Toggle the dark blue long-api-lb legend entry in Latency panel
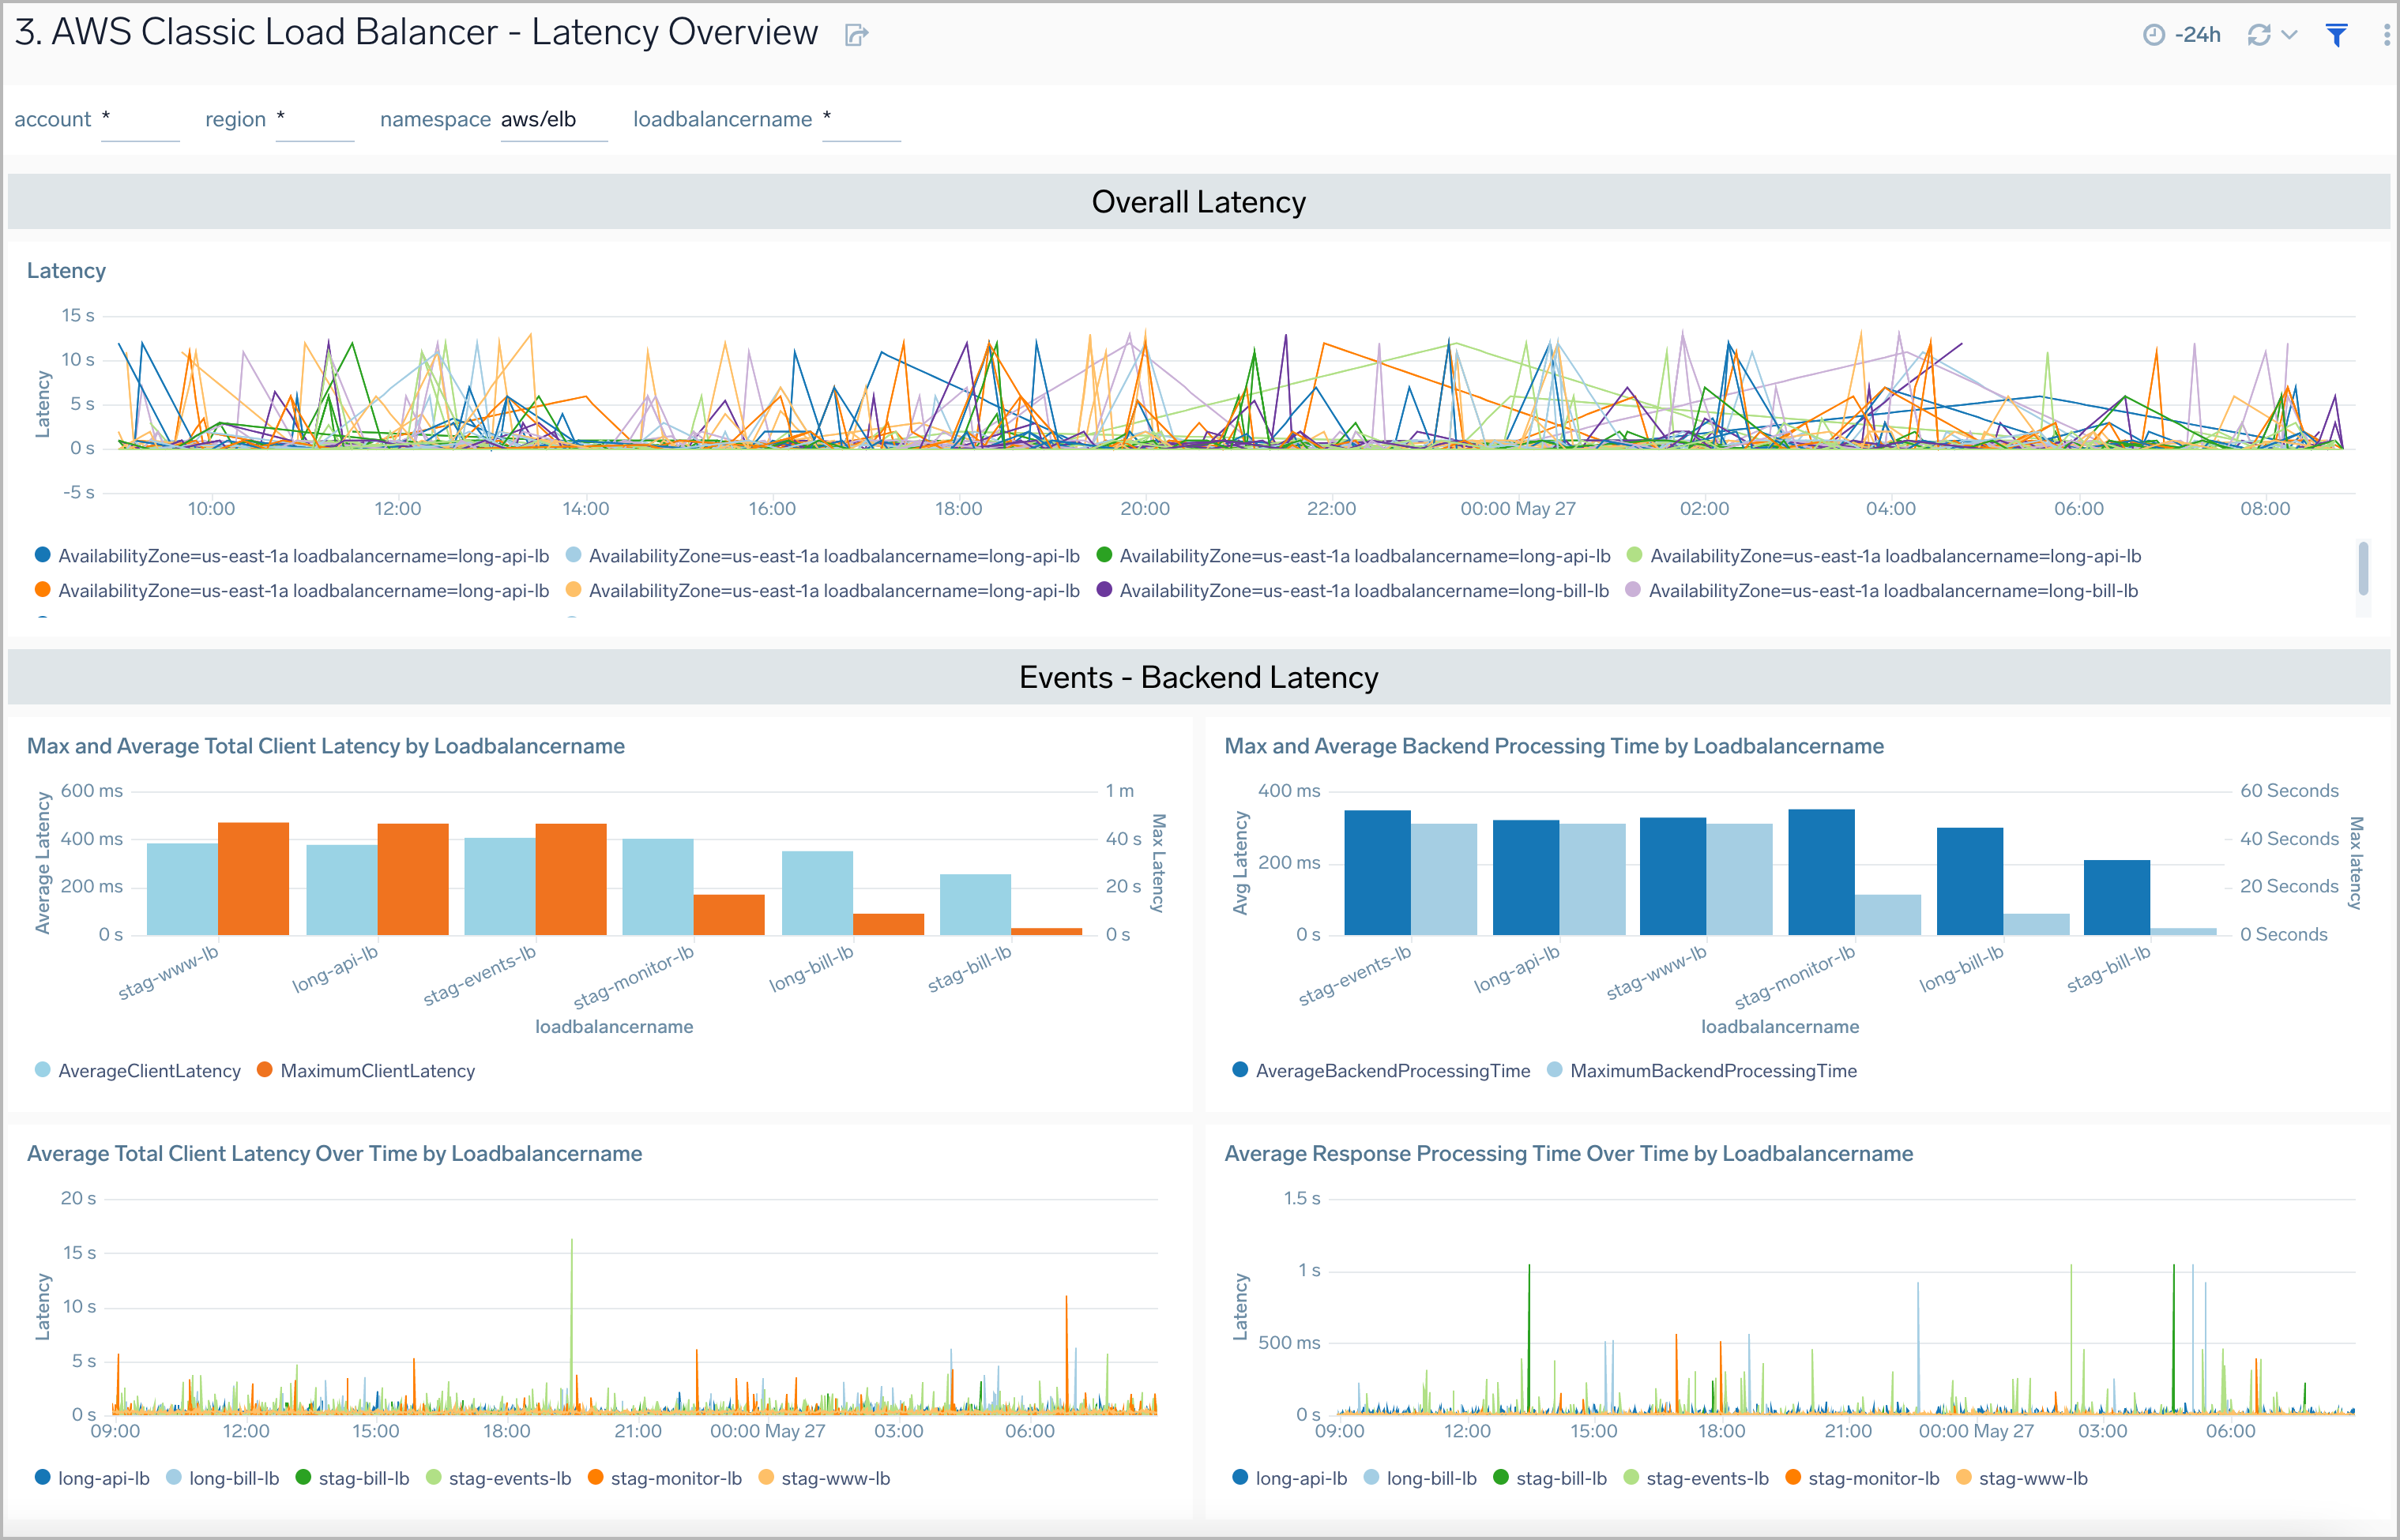Image resolution: width=2400 pixels, height=1540 pixels. pyautogui.click(x=292, y=556)
